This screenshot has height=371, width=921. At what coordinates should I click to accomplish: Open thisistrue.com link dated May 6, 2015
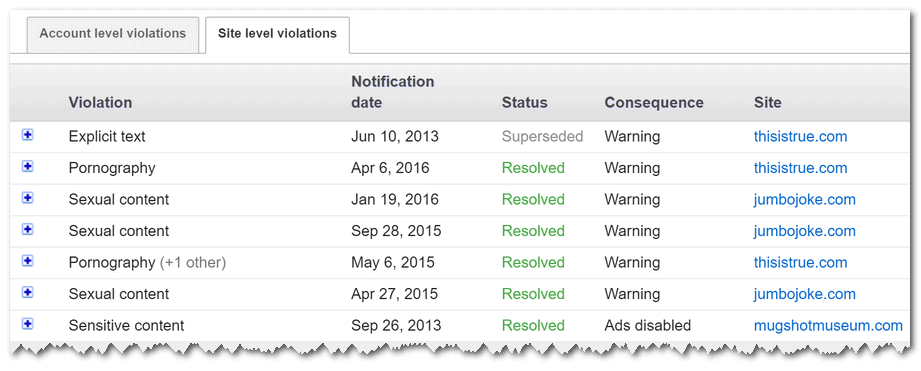pos(801,262)
